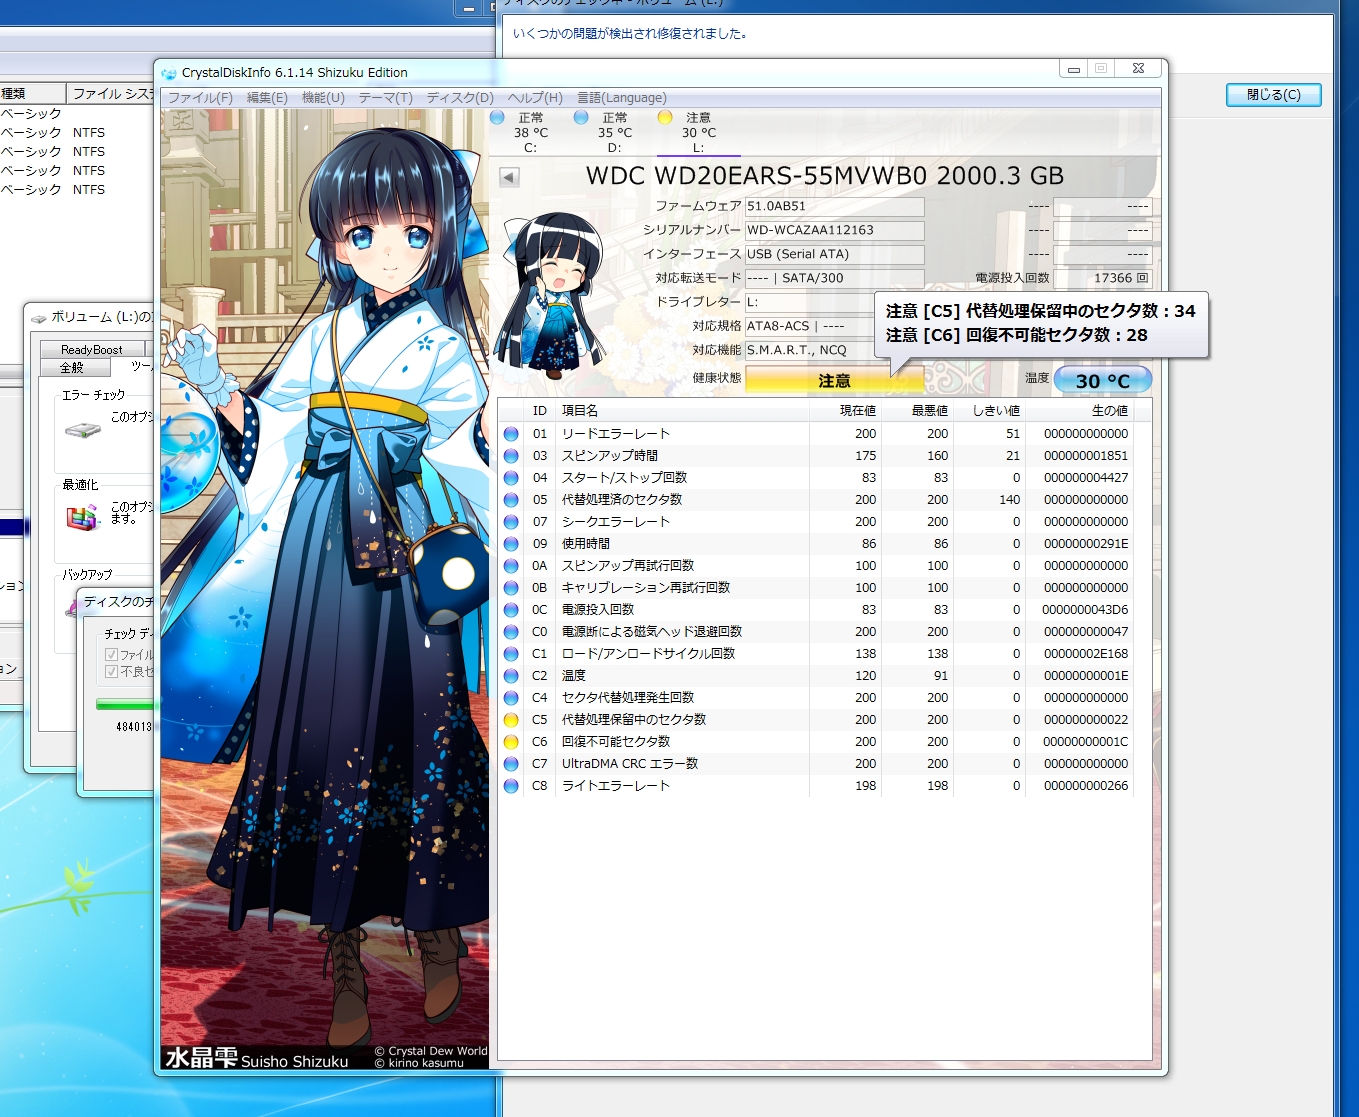Viewport: 1359px width, 1117px height.
Task: Click the status orb for スタート/ストップ回数 row
Action: pyautogui.click(x=511, y=478)
